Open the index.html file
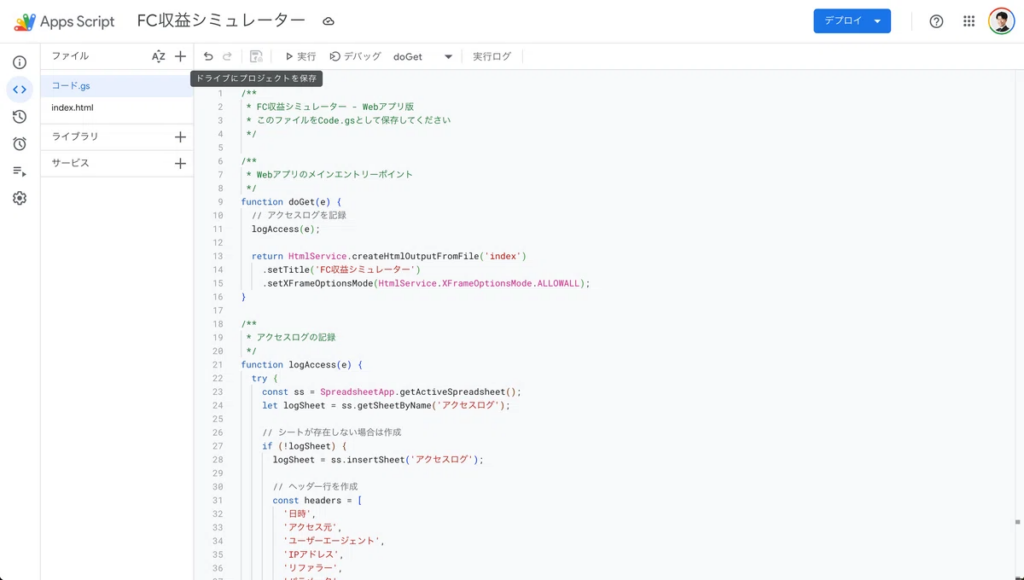The image size is (1024, 580). point(72,108)
